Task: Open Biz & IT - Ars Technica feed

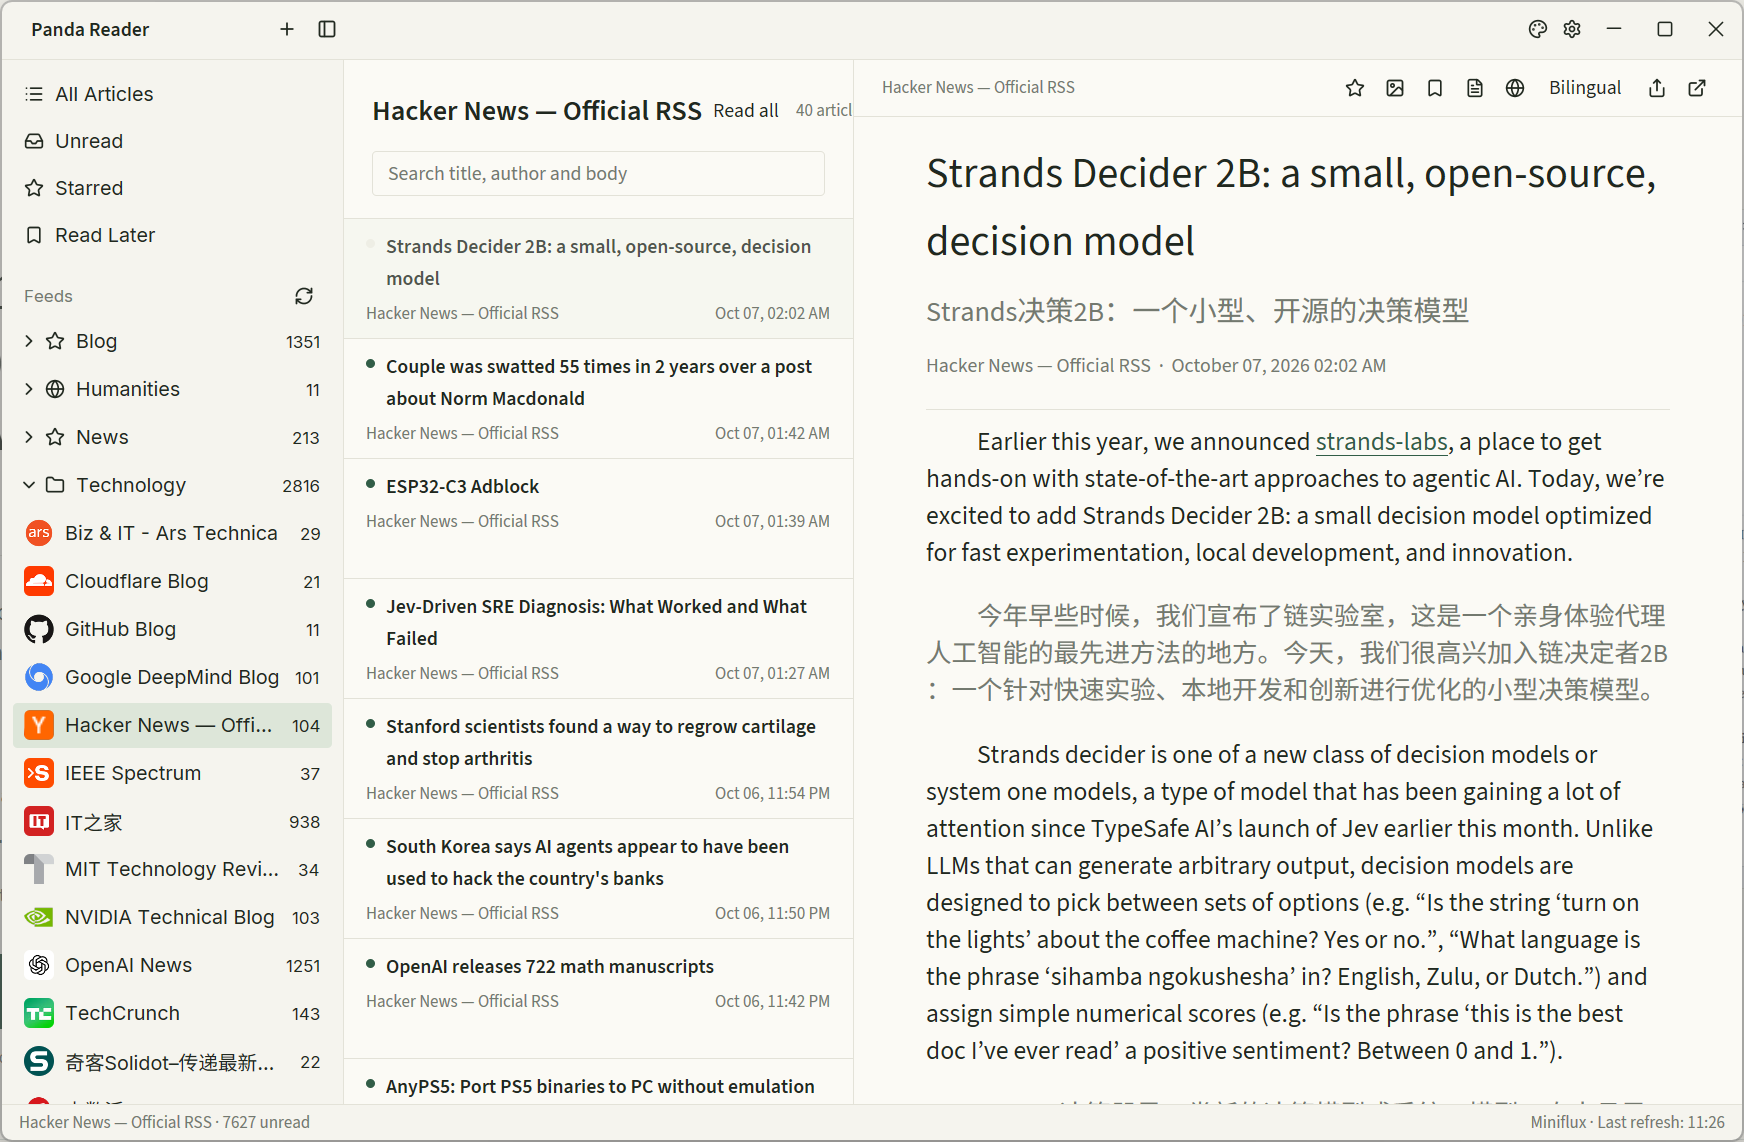Action: 172,533
